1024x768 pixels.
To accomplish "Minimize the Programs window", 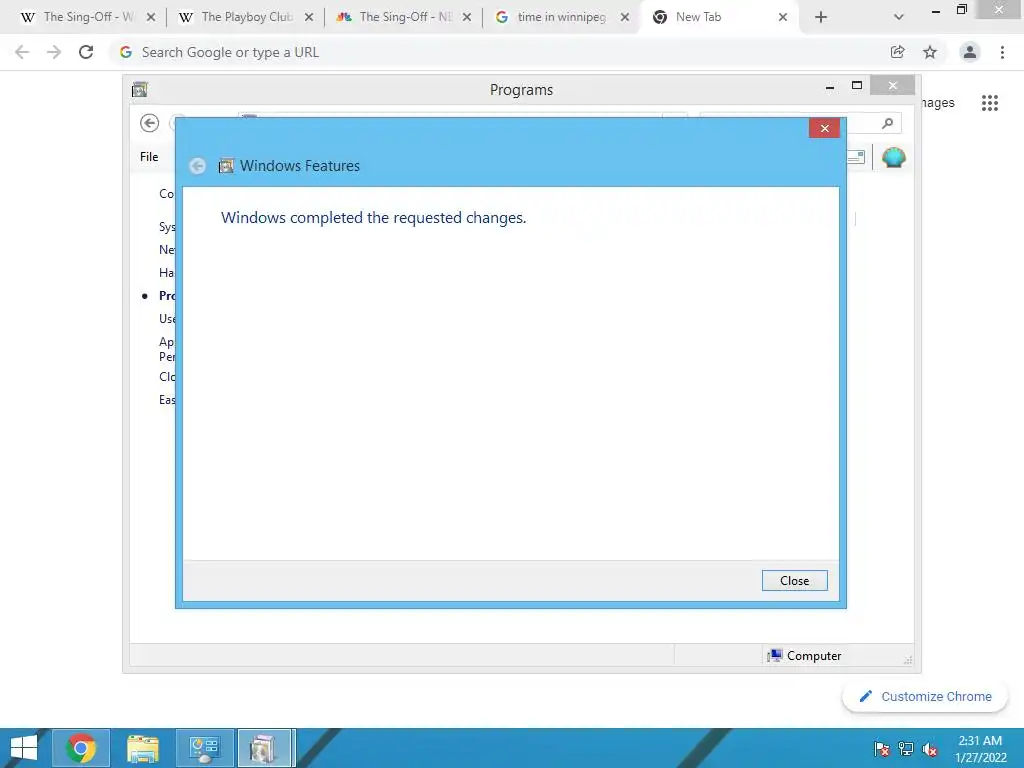I will 829,86.
